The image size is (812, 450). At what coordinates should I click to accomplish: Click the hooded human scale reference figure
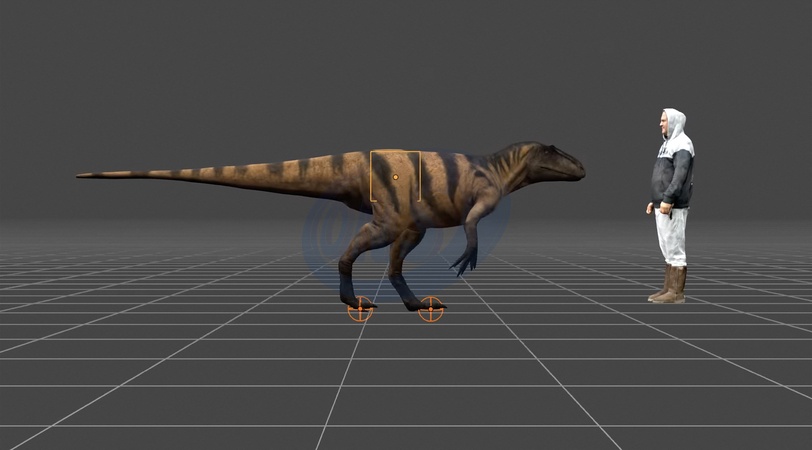tap(671, 206)
